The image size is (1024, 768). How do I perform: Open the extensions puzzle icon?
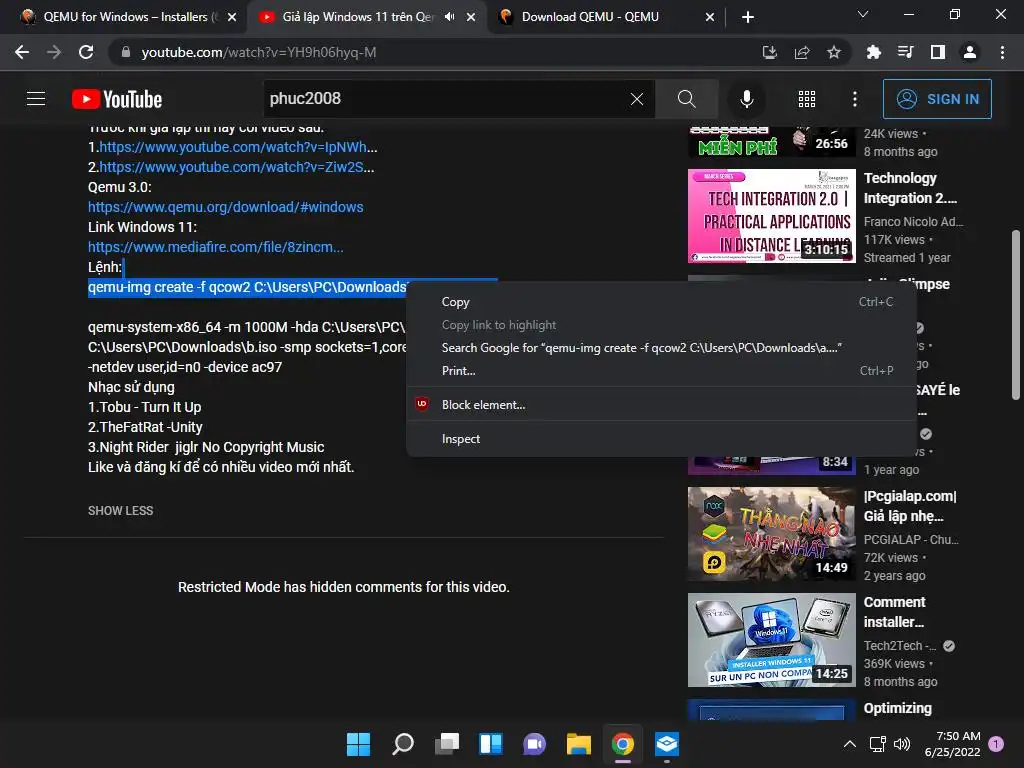(873, 52)
